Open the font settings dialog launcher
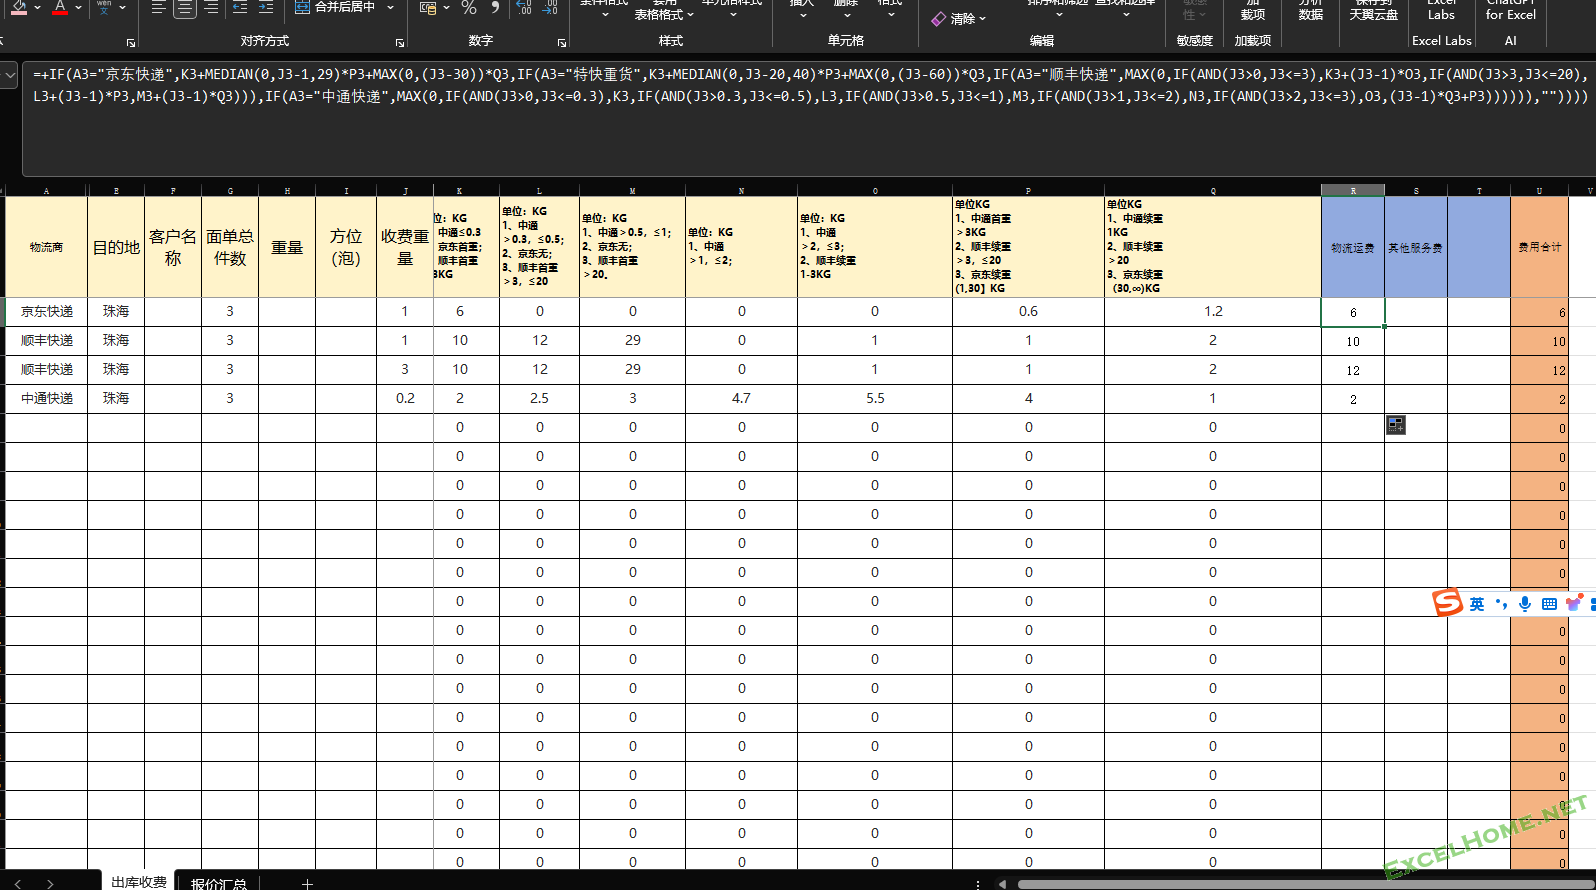The width and height of the screenshot is (1596, 890). [131, 43]
